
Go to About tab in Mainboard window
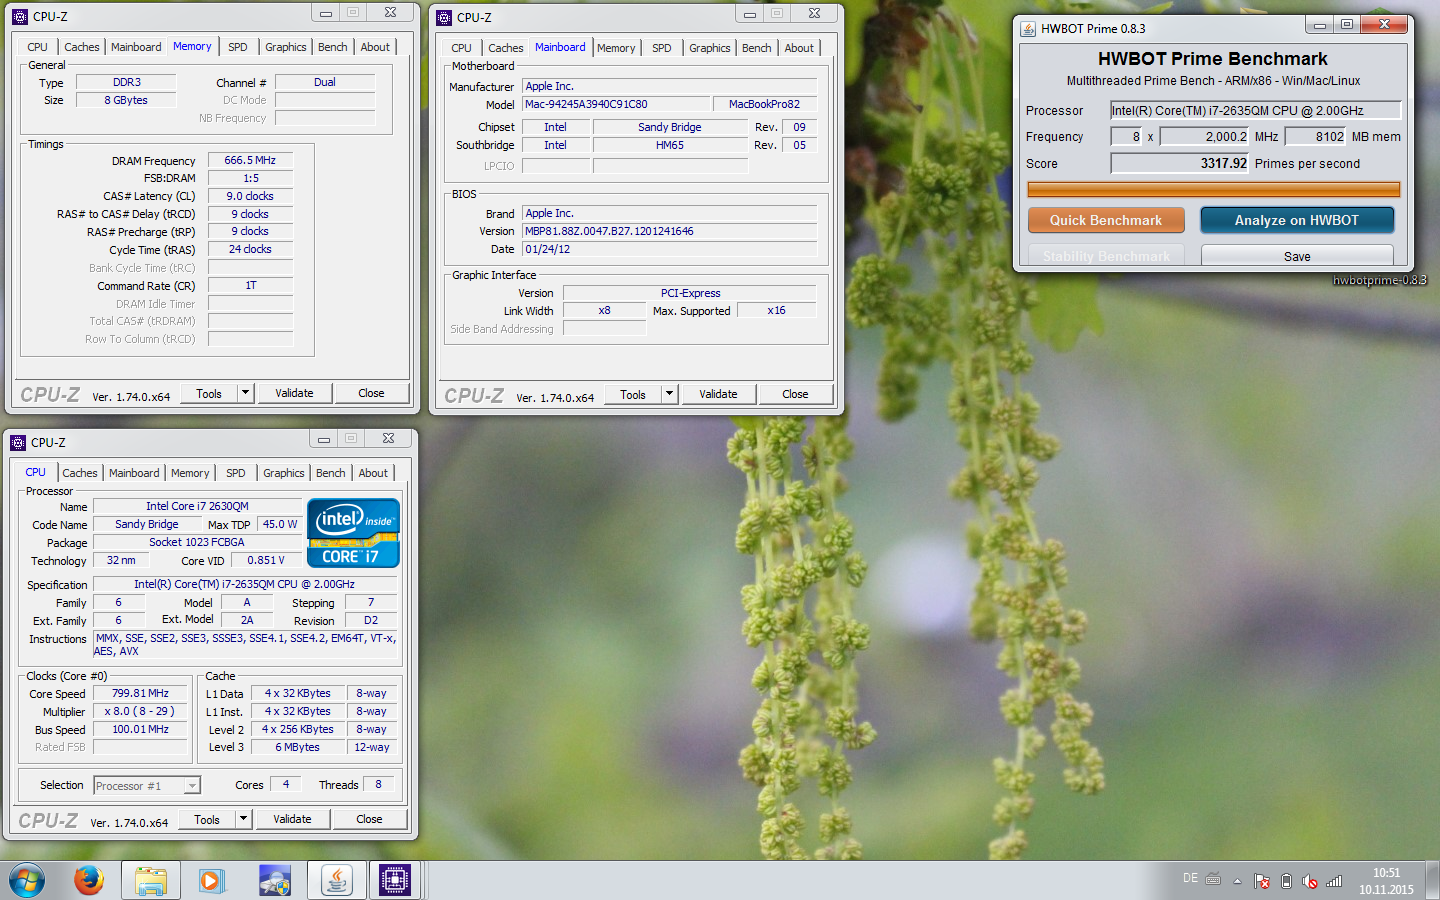pos(799,48)
